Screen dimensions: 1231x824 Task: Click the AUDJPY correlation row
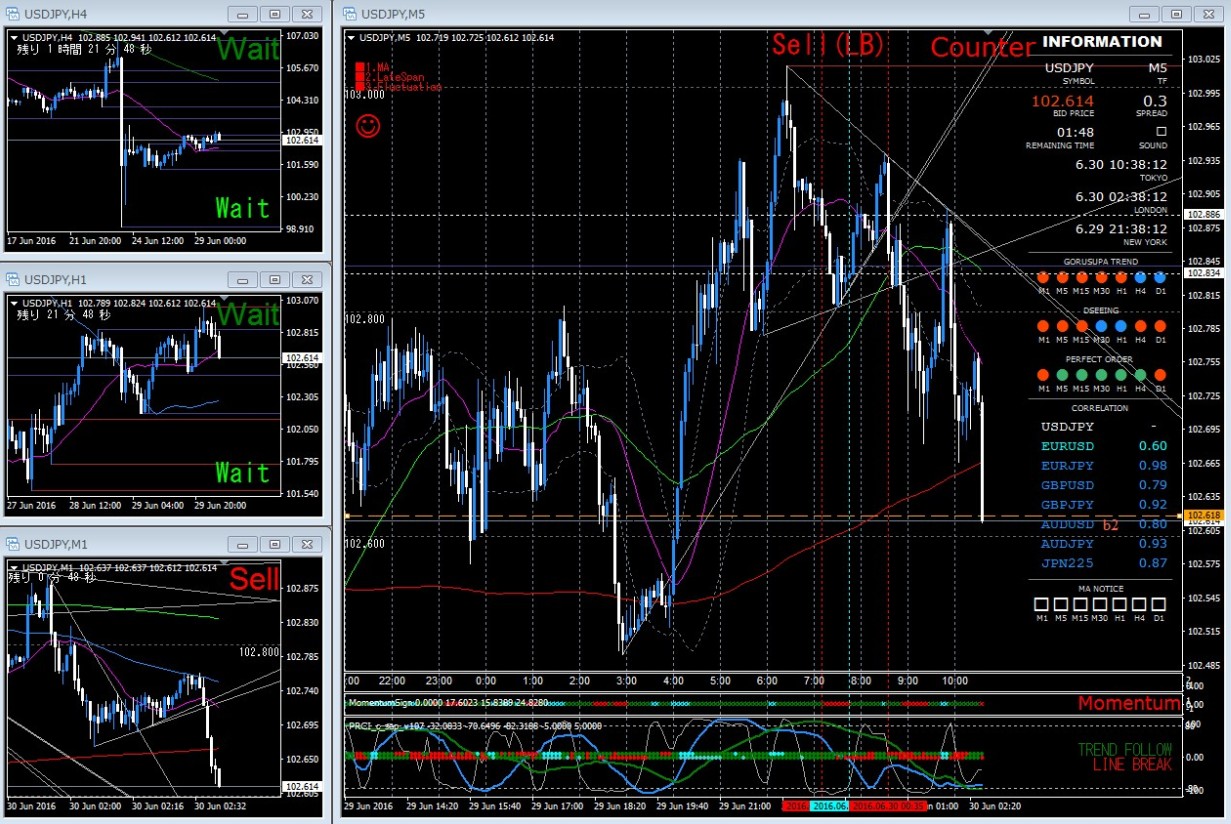1104,543
